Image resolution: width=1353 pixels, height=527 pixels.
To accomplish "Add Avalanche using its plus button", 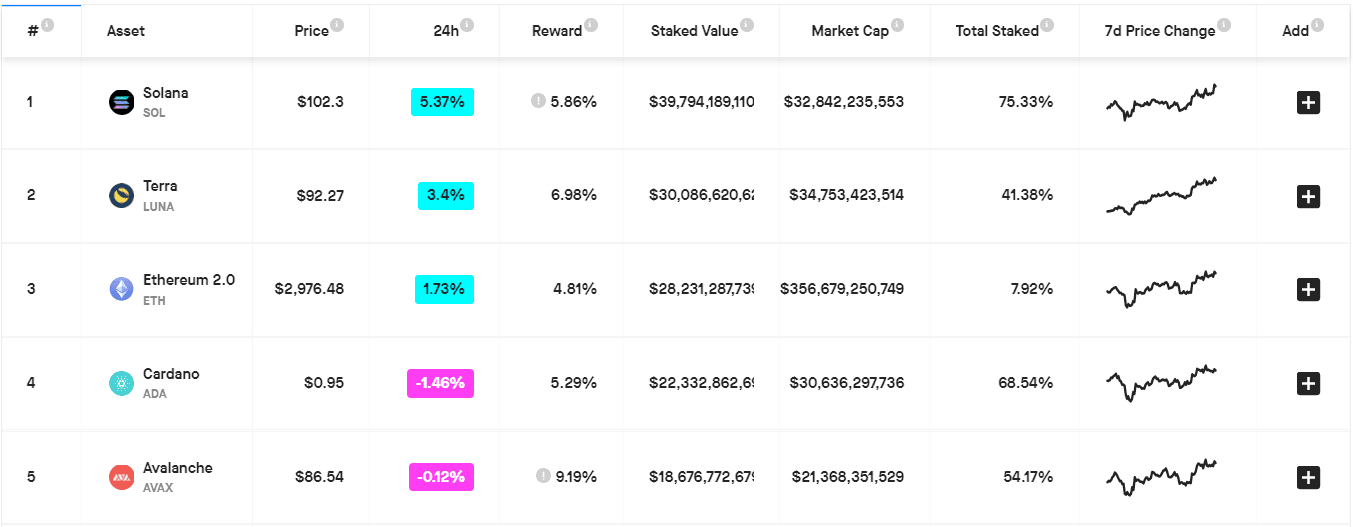I will [1308, 477].
